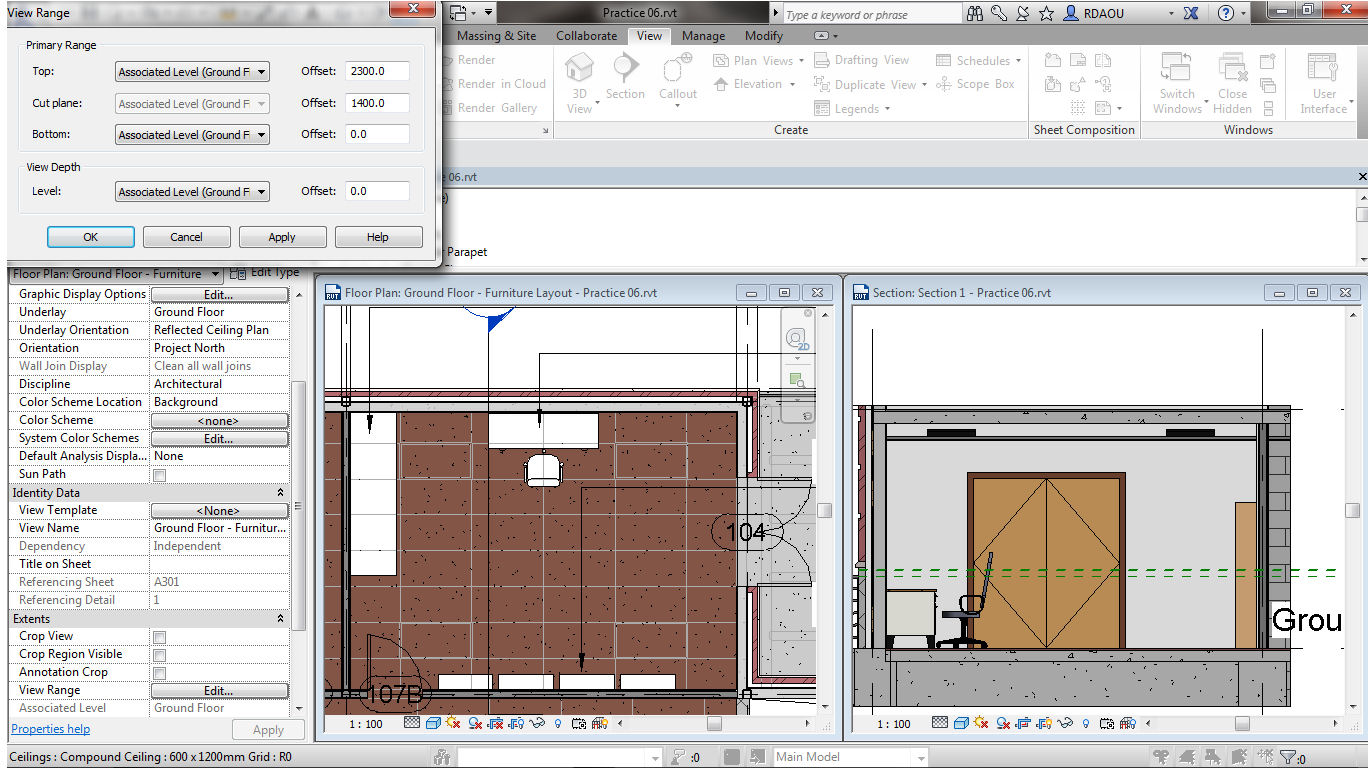The image size is (1368, 768).
Task: Click OK in the View Range dialog
Action: pos(90,237)
